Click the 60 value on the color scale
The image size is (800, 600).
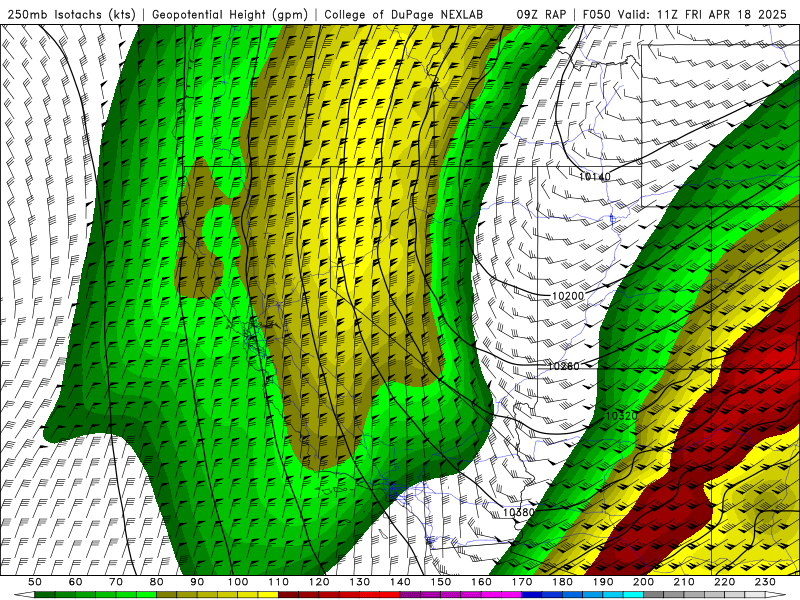click(x=76, y=582)
